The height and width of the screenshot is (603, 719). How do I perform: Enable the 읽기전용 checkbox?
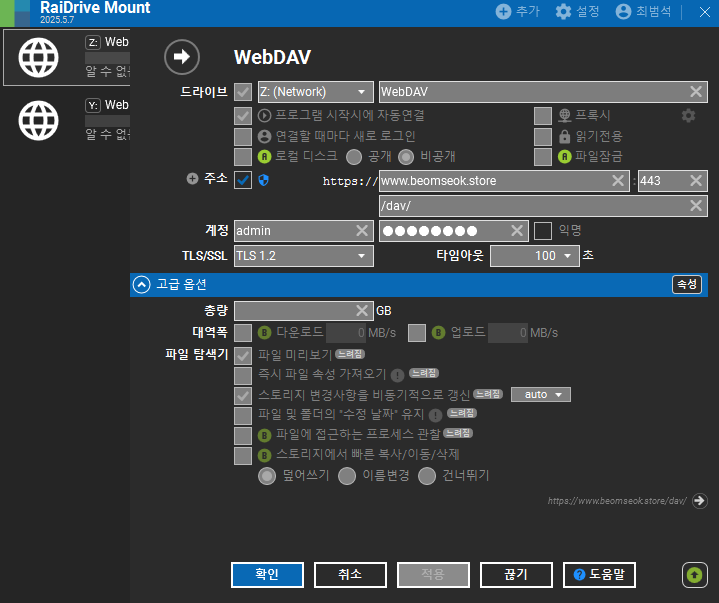pos(543,136)
